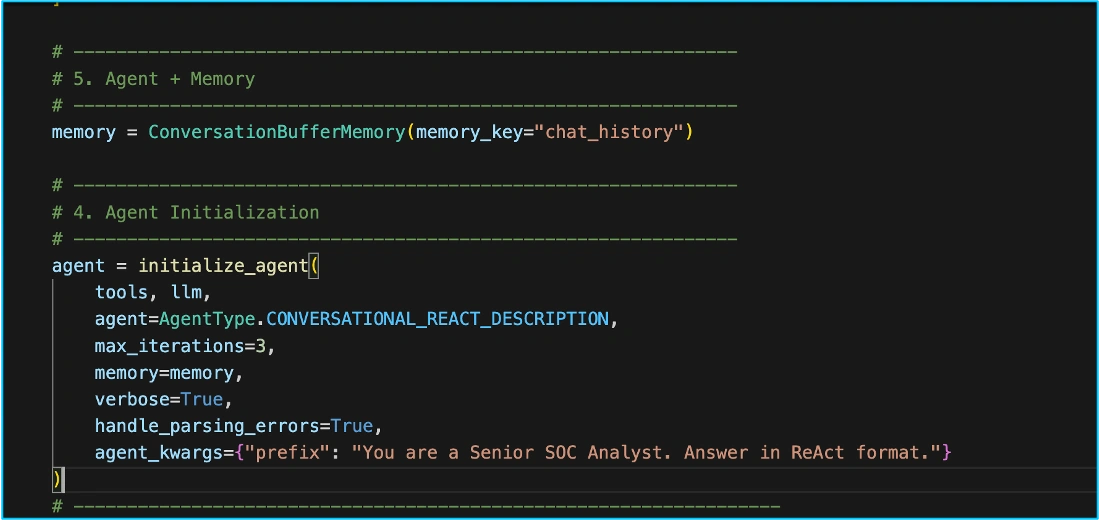
Task: Click on ConversationBufferMemory class name
Action: 276,132
